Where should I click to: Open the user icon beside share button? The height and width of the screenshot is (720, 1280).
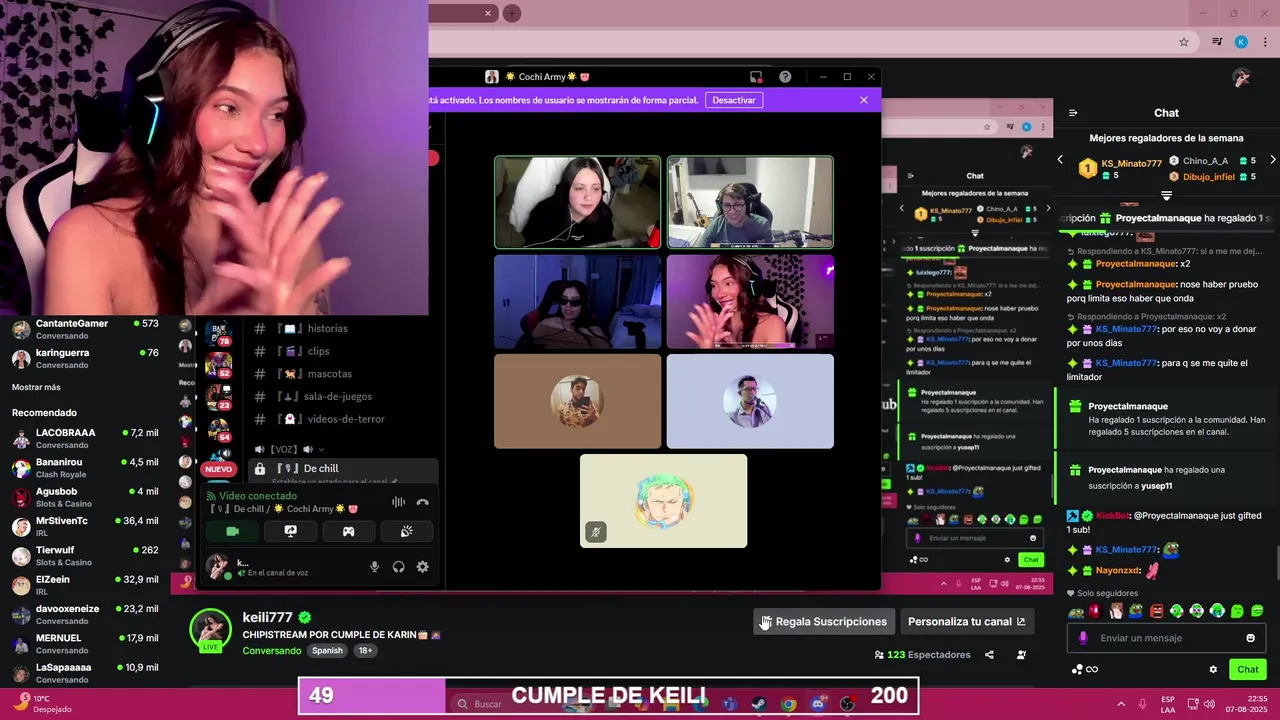(x=1021, y=655)
